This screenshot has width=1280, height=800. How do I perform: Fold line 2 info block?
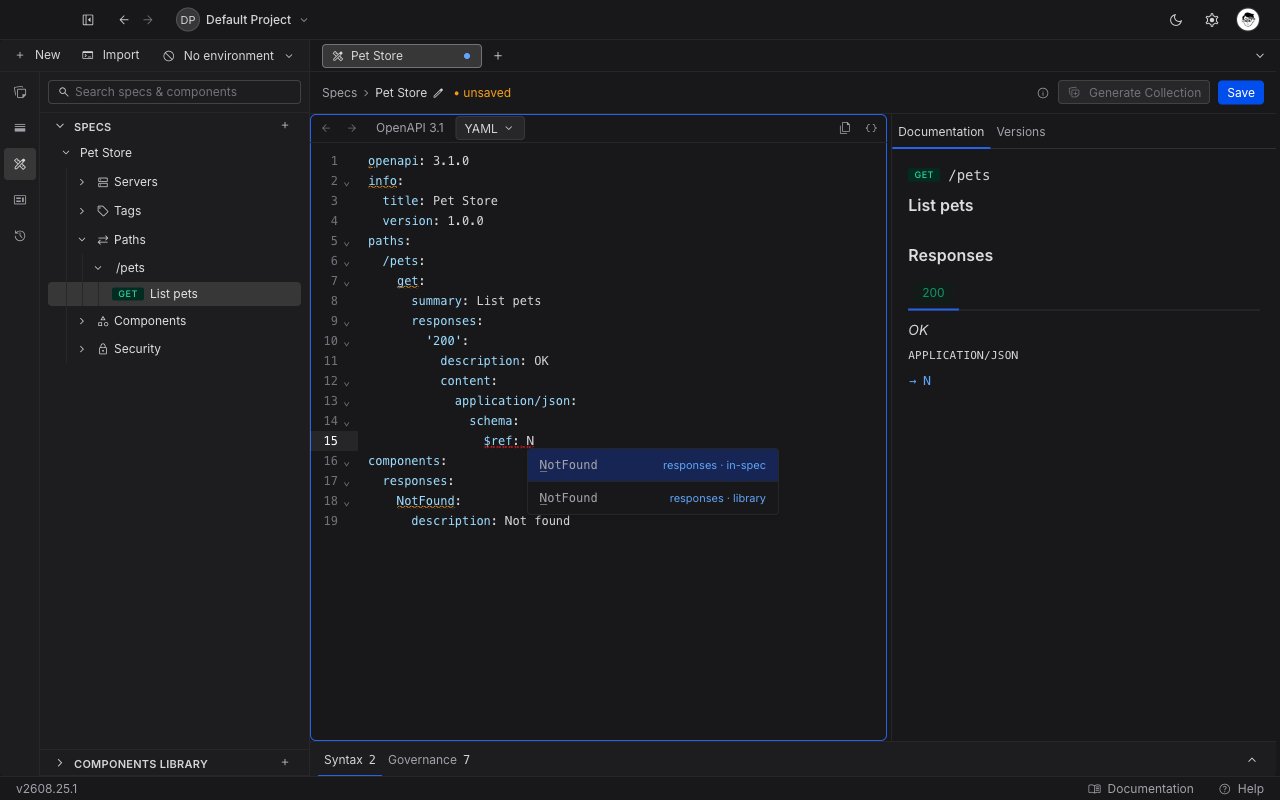347,182
